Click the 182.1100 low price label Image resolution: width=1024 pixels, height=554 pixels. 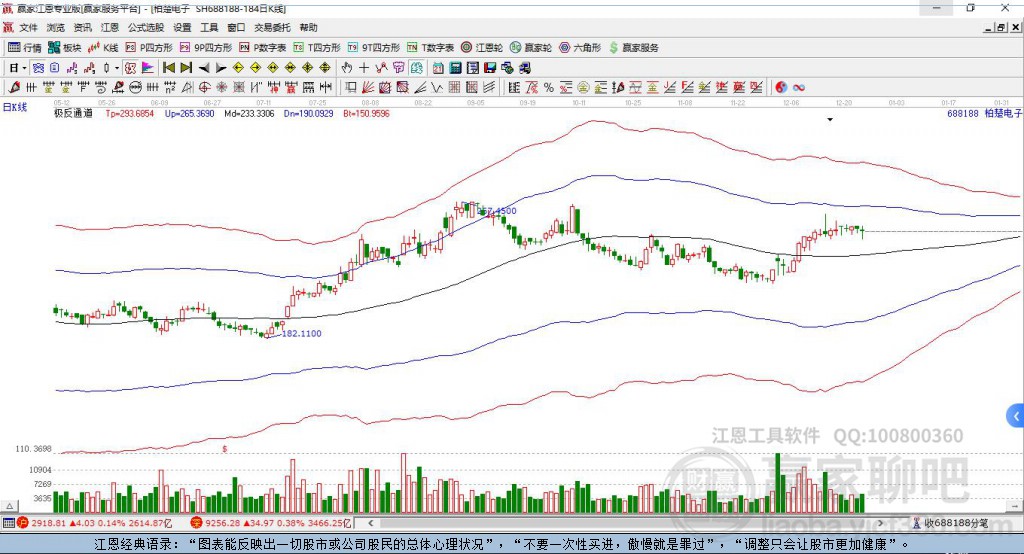301,333
